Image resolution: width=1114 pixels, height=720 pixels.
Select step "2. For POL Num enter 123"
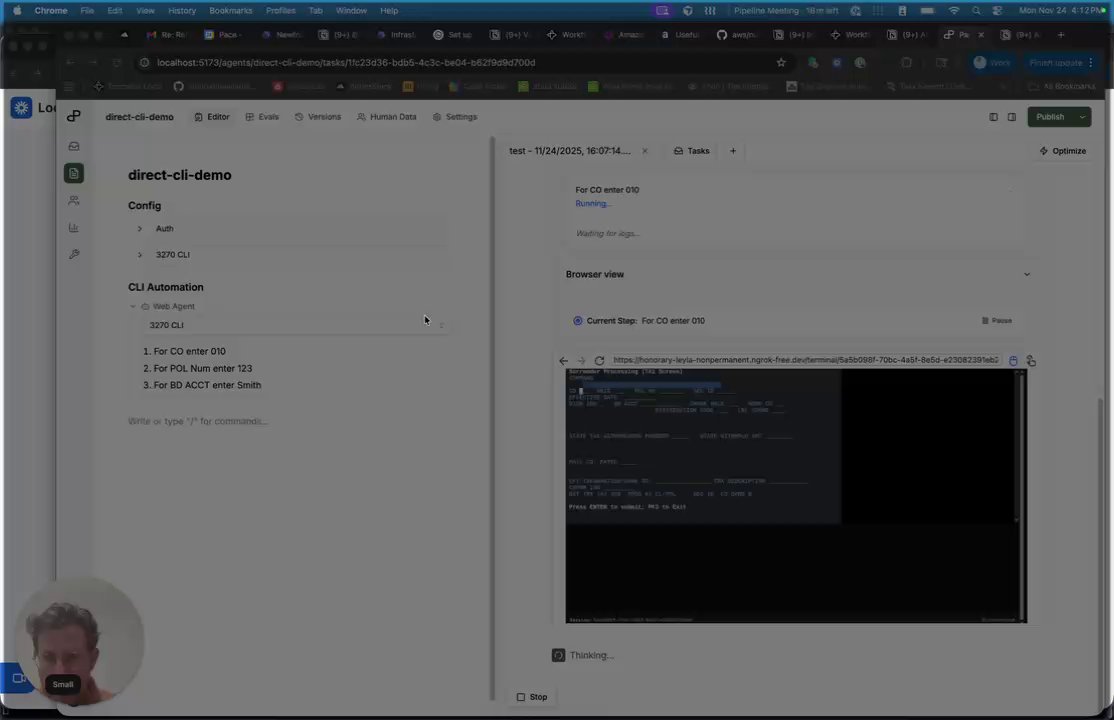[198, 368]
